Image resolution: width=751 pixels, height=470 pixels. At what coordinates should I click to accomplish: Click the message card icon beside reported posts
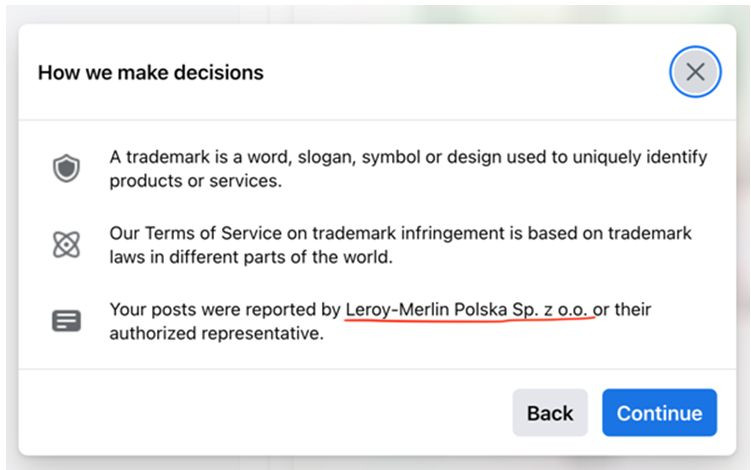66,322
